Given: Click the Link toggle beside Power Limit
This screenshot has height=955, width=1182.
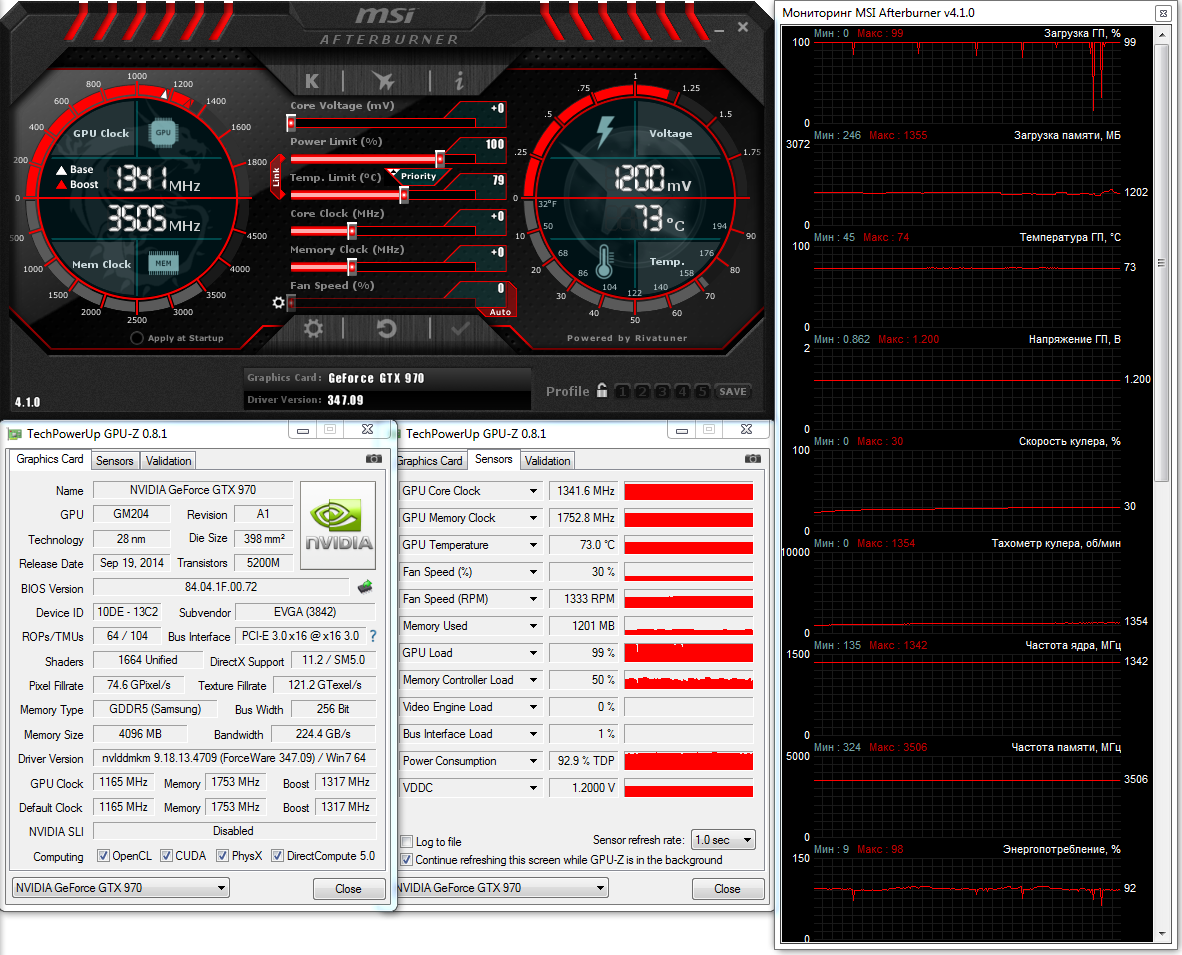Looking at the screenshot, I should (277, 177).
